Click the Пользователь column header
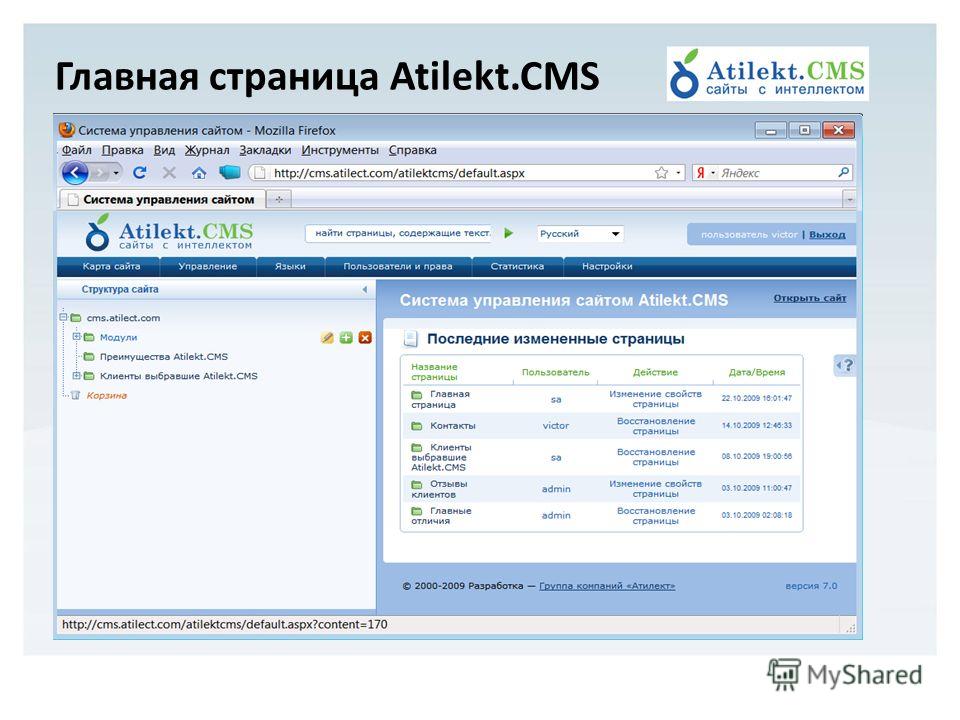 pos(555,372)
